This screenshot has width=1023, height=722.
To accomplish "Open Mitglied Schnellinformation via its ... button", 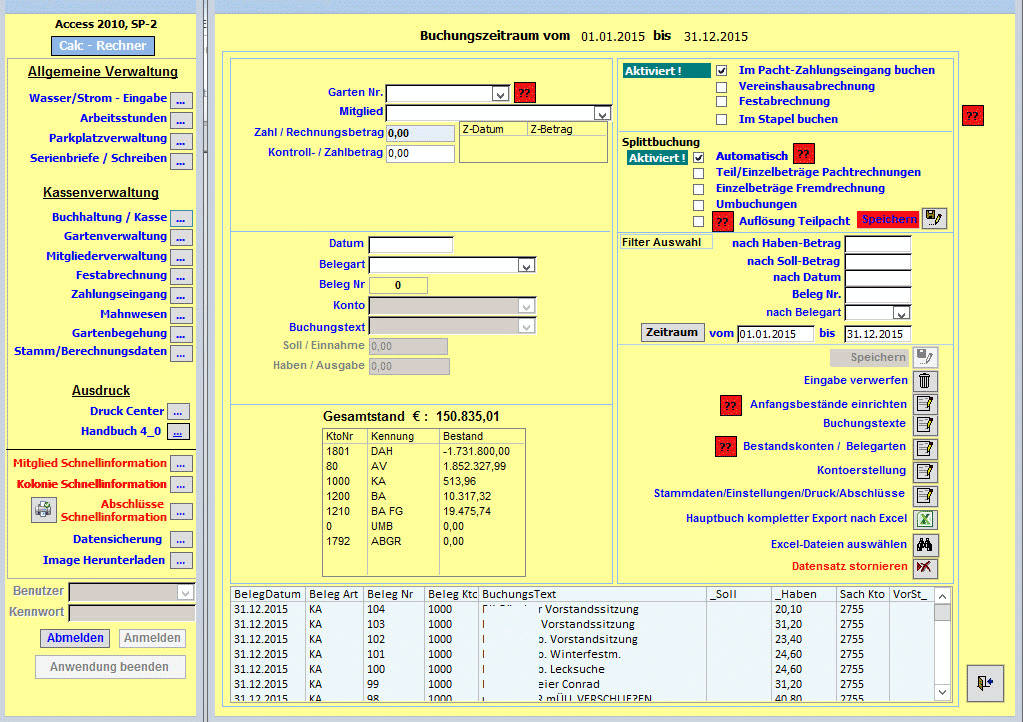I will tap(181, 464).
